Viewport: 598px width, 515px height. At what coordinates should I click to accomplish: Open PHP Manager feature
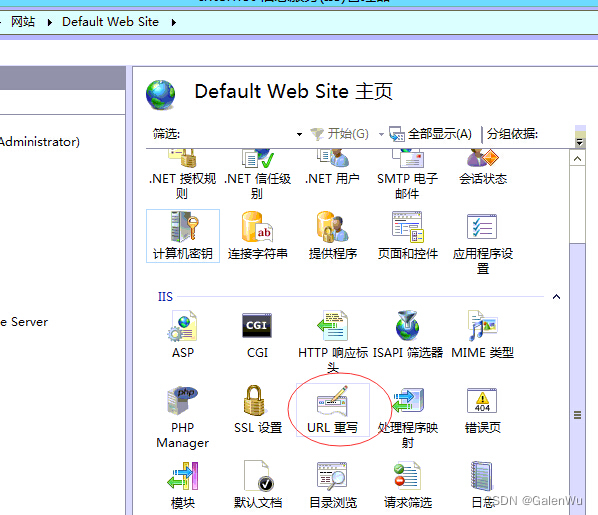click(x=183, y=417)
